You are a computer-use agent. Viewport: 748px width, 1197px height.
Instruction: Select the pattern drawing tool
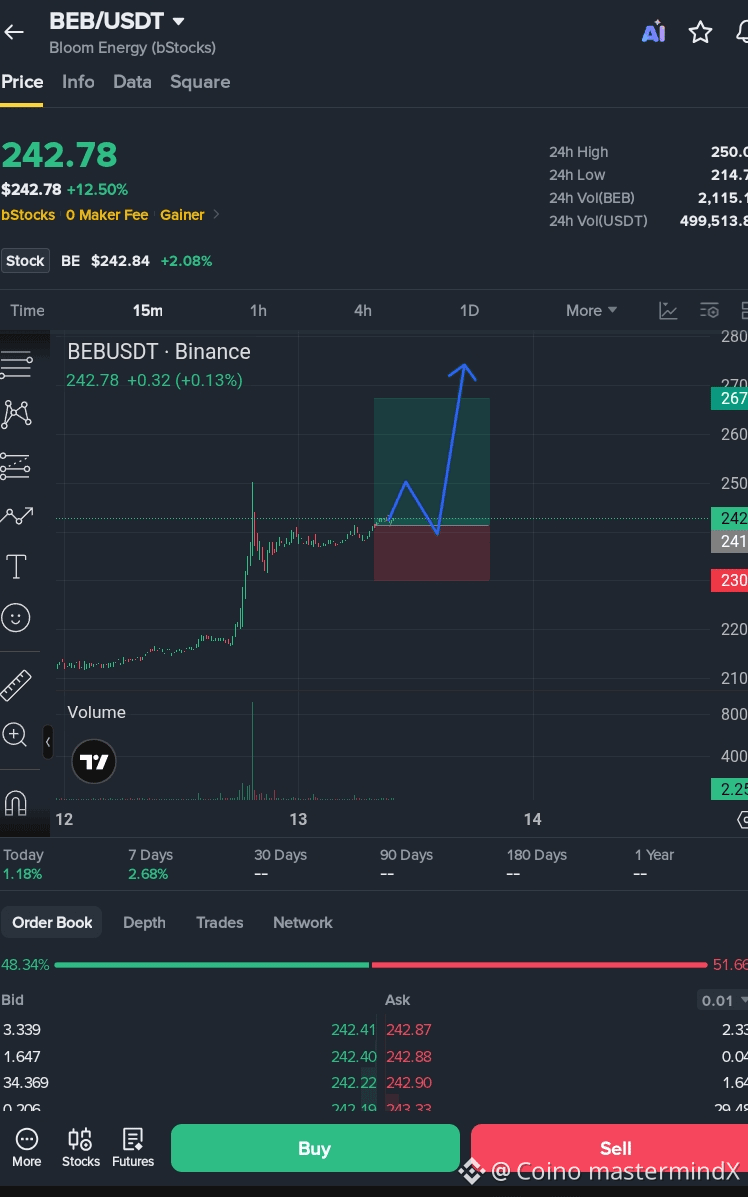click(16, 414)
